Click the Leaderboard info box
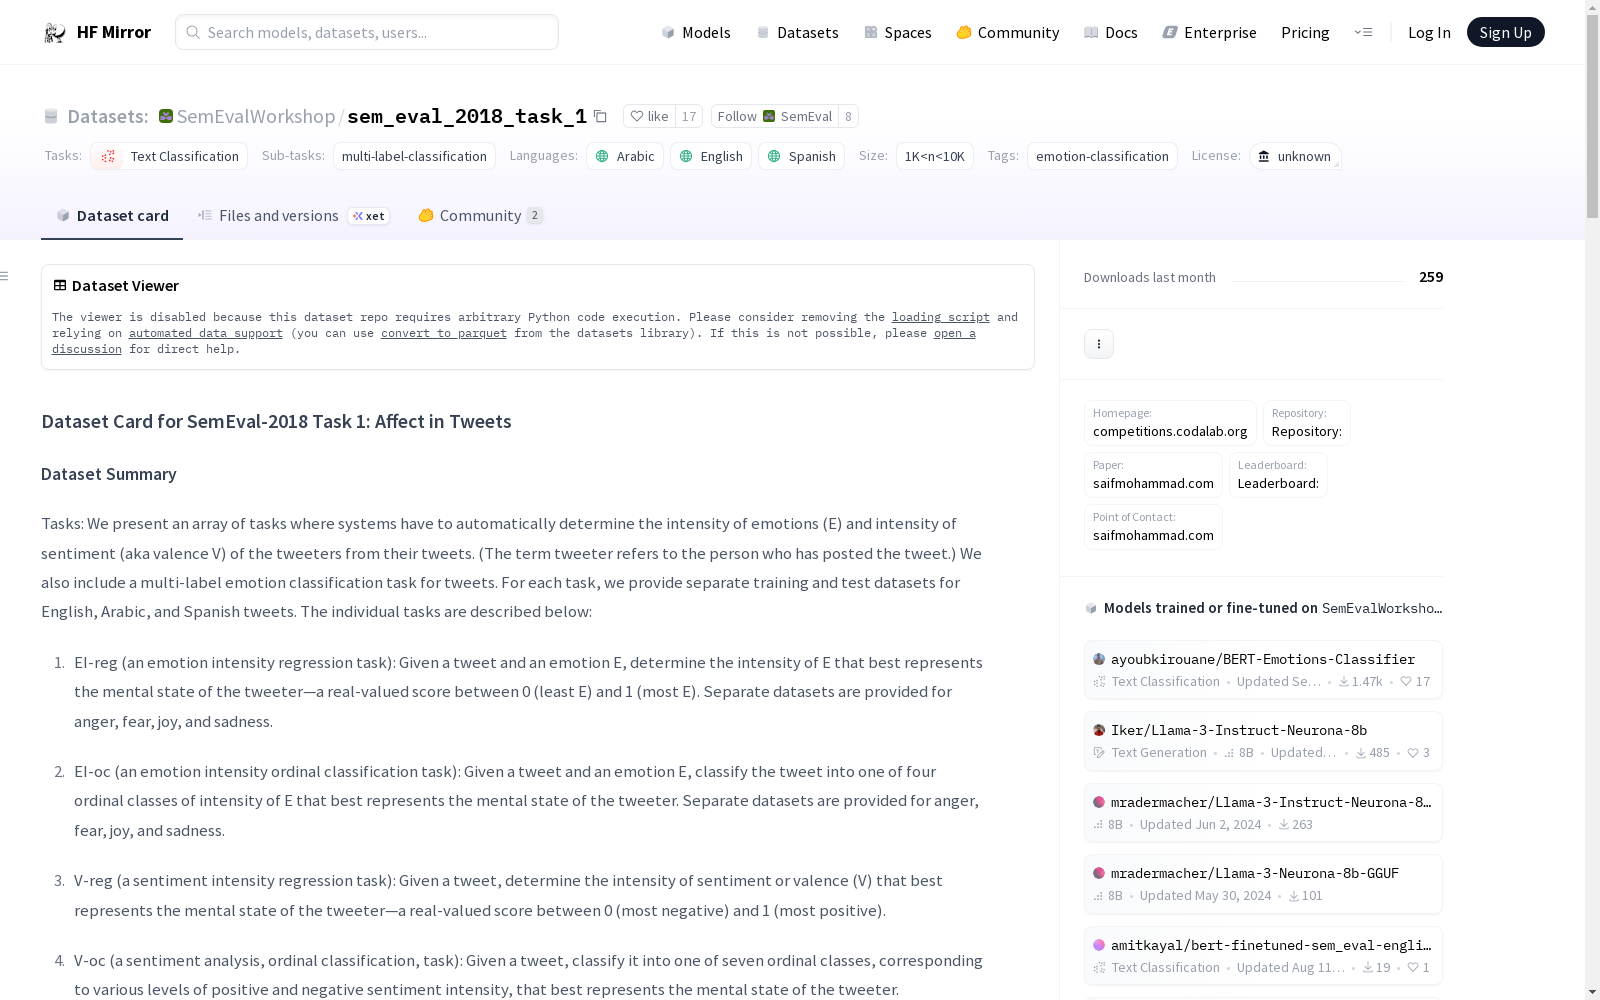The height and width of the screenshot is (1000, 1600). coord(1278,475)
